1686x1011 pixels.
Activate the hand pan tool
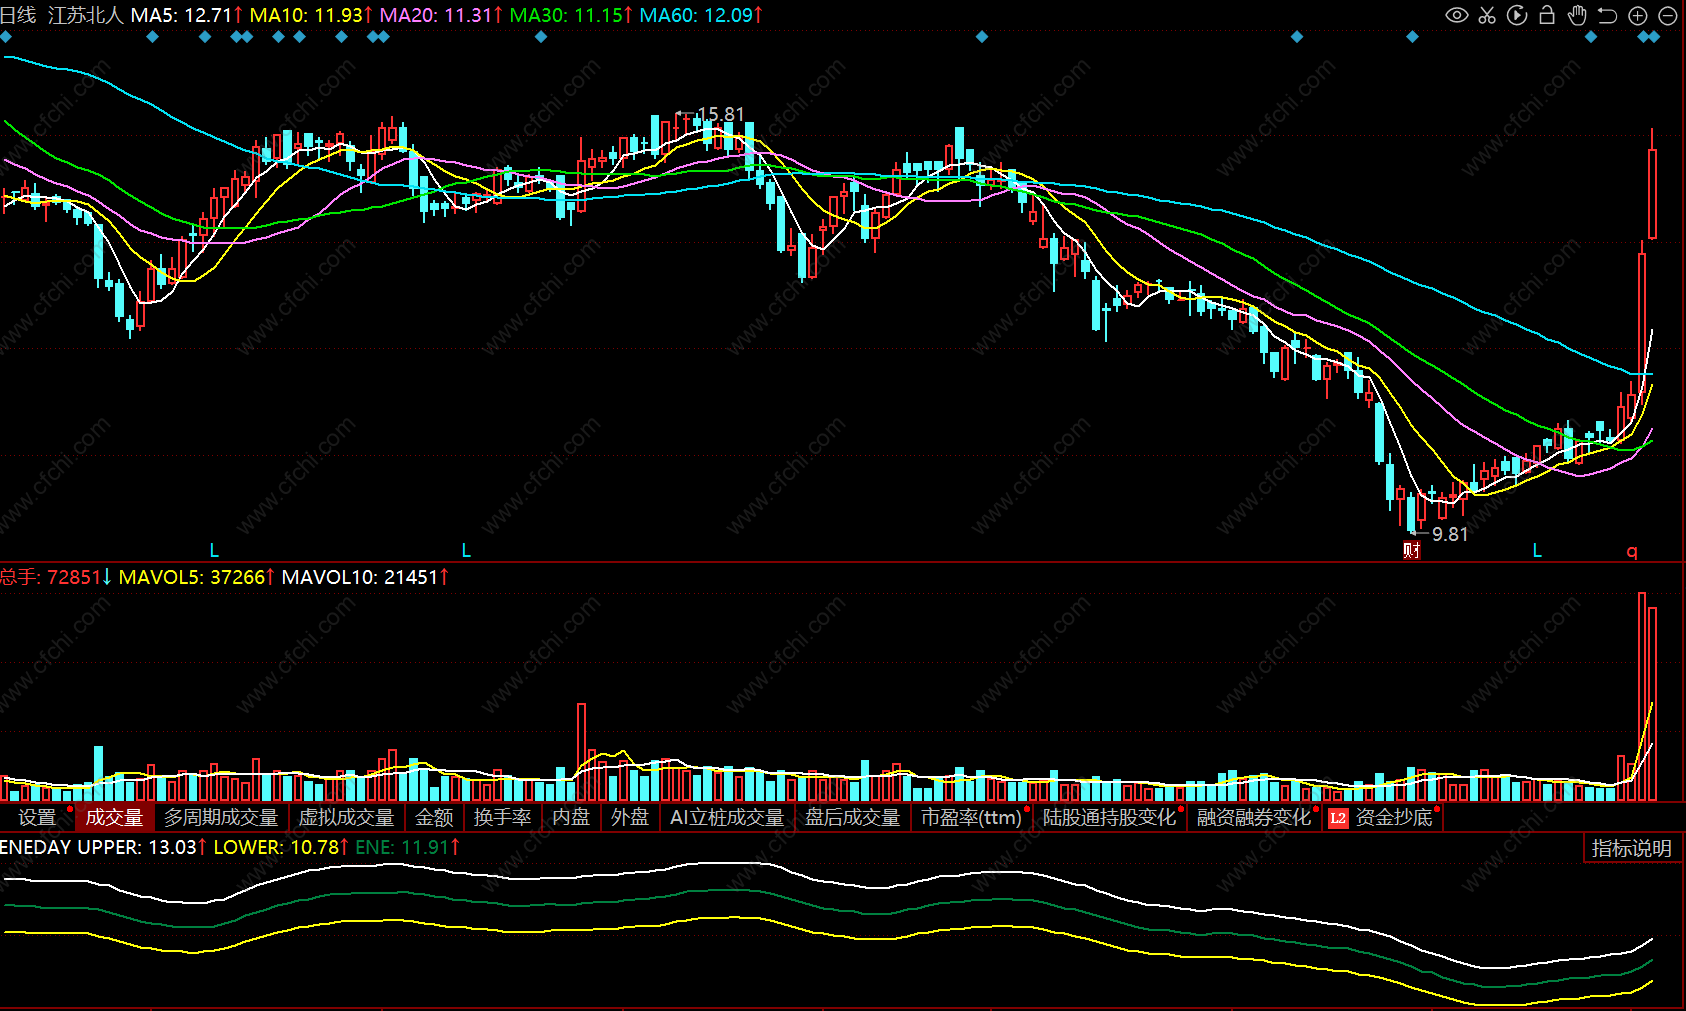(1577, 15)
